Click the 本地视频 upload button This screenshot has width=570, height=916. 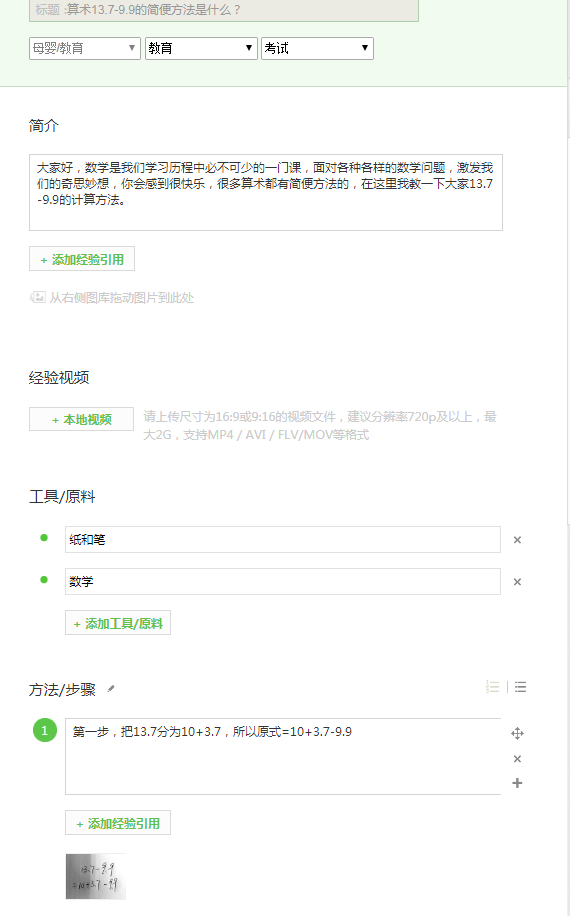coord(81,419)
